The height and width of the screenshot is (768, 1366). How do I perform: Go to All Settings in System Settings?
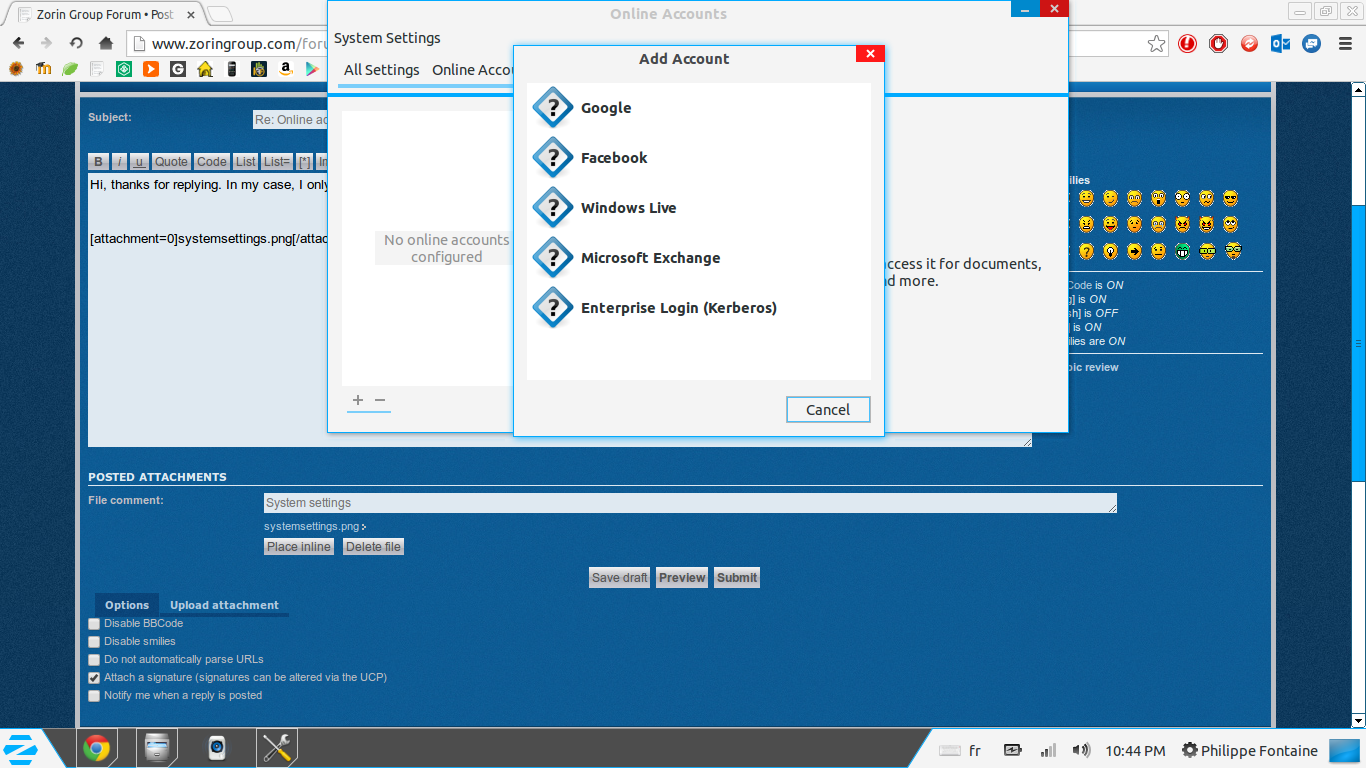[381, 70]
